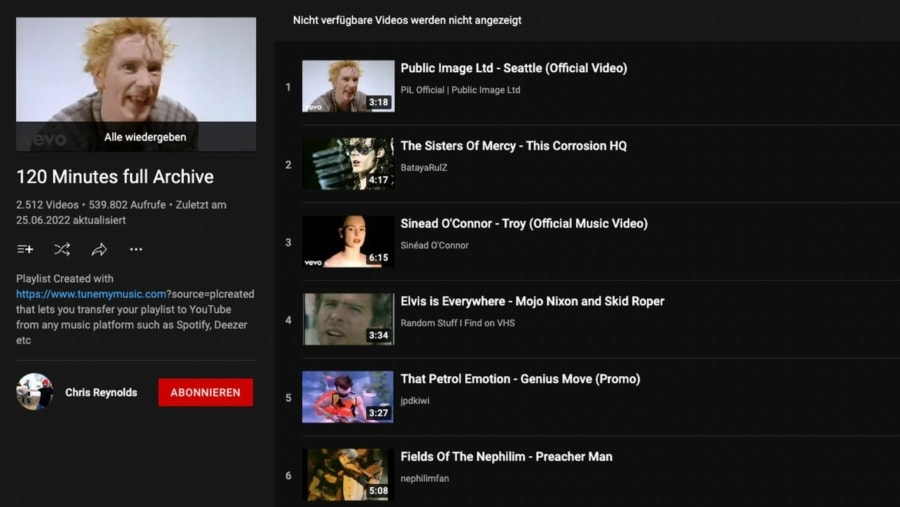Play Fields Of The Nephilim thumbnail

[x=348, y=474]
